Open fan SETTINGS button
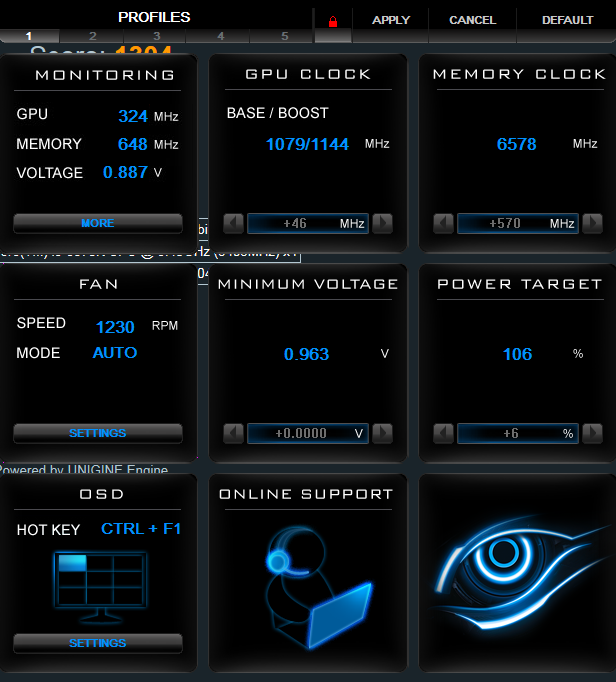The image size is (616, 682). pyautogui.click(x=98, y=434)
